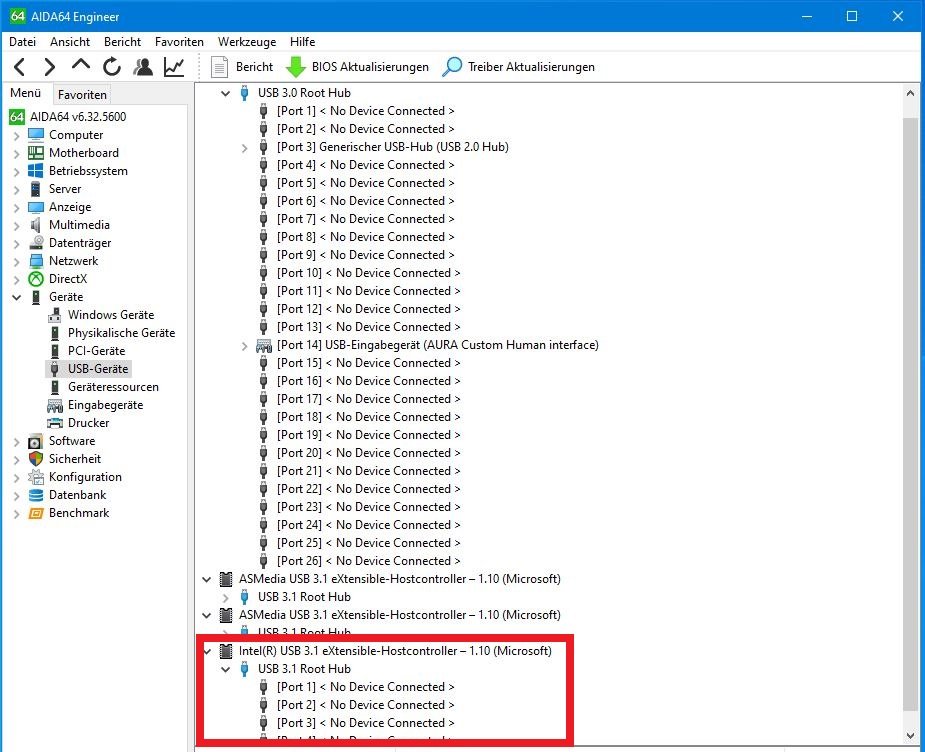Click the Drucker printer icon
This screenshot has width=925, height=752.
point(55,422)
